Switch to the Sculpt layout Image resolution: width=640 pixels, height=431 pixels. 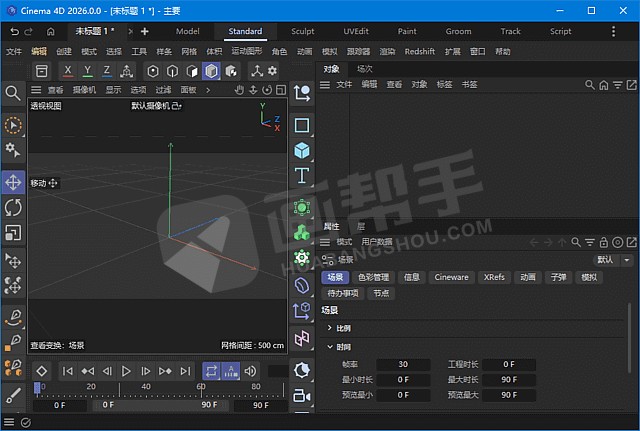pos(302,31)
